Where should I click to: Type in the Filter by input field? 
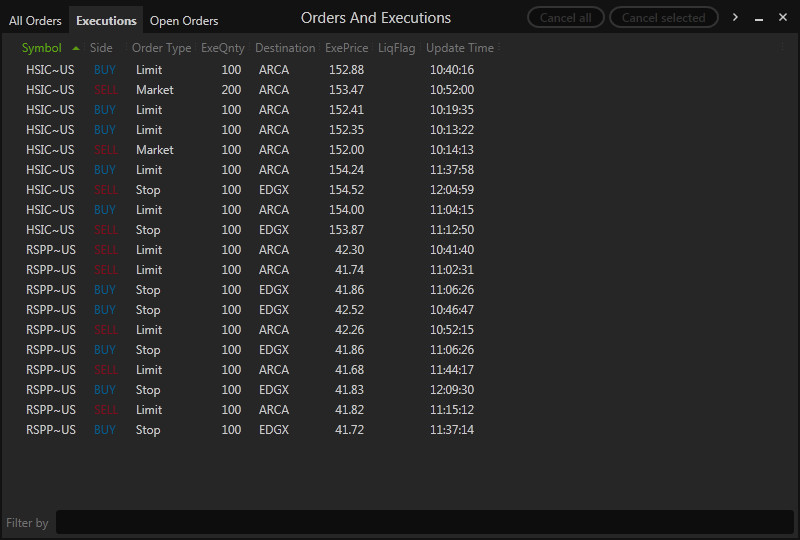click(424, 522)
